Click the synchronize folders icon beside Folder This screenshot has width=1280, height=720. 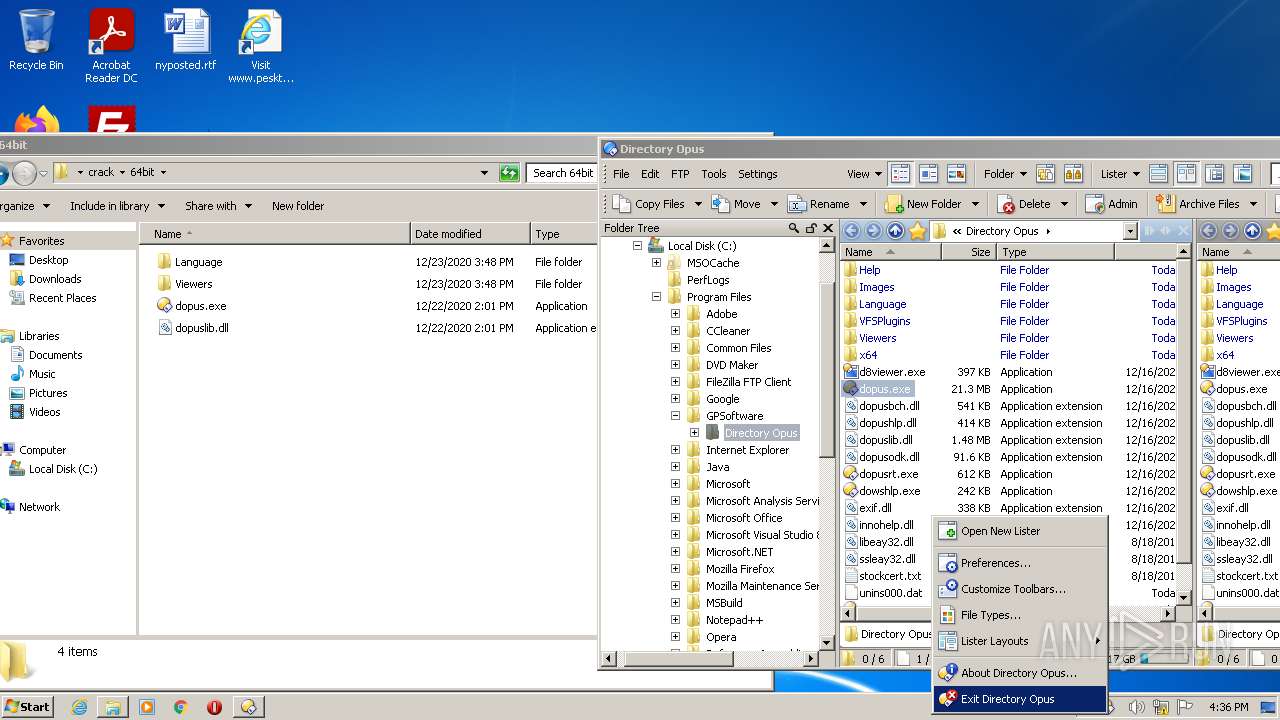[1045, 173]
